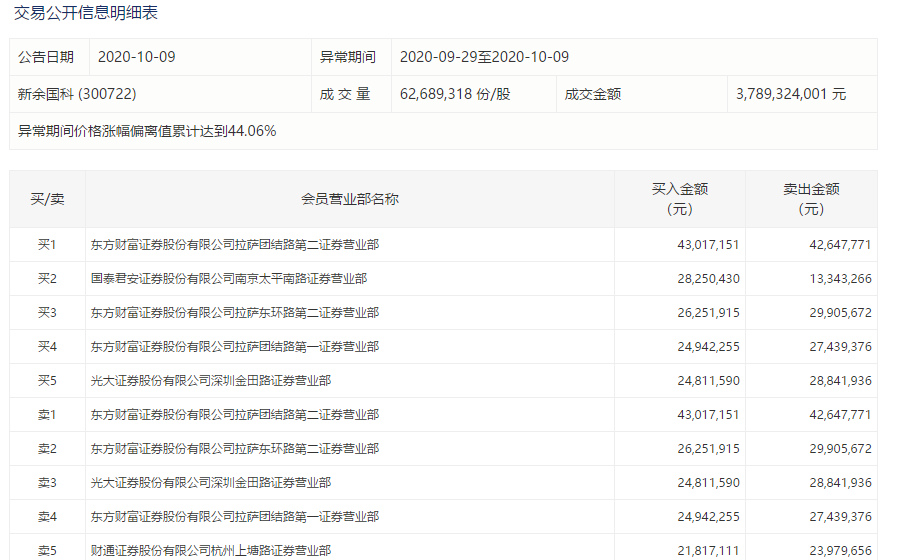Click 29,905,672 in the 买3 row
This screenshot has height=560, width=904.
(x=840, y=313)
